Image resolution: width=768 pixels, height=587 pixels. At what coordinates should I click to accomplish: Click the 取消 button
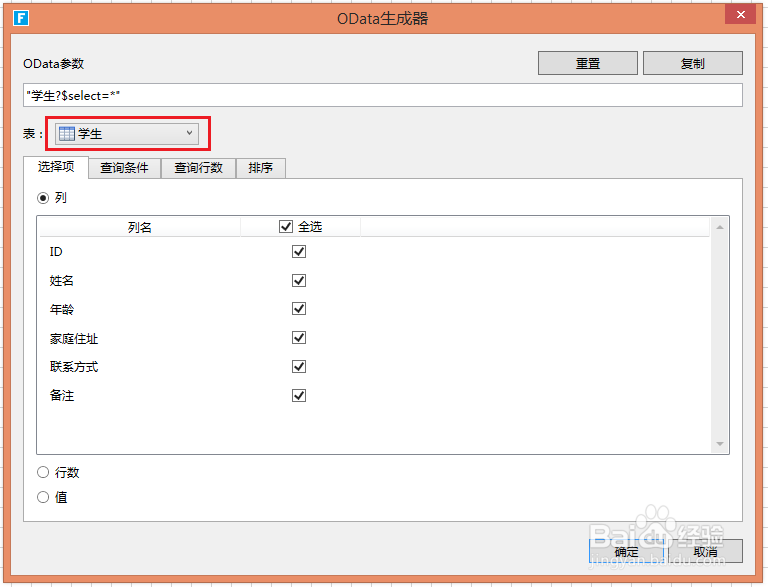click(x=705, y=551)
